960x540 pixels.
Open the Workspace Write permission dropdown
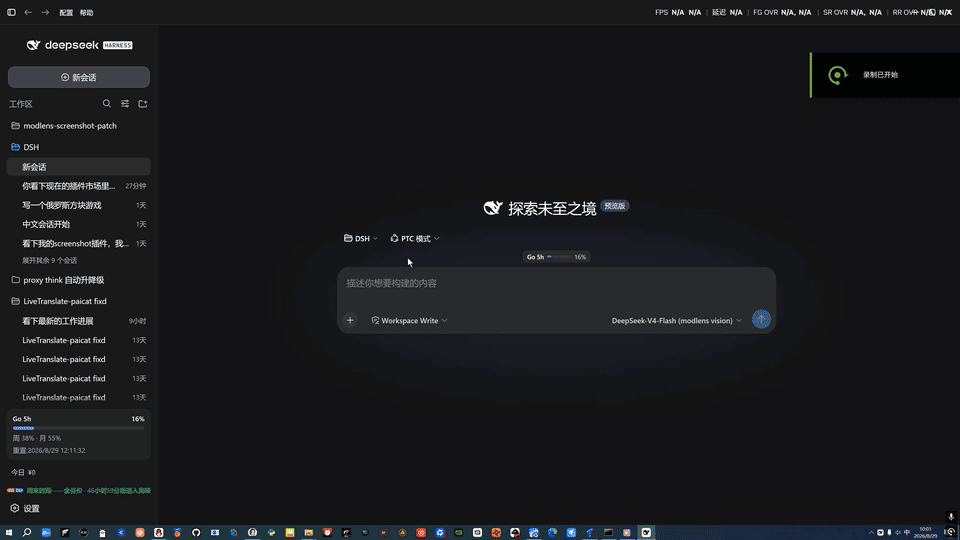pos(409,320)
